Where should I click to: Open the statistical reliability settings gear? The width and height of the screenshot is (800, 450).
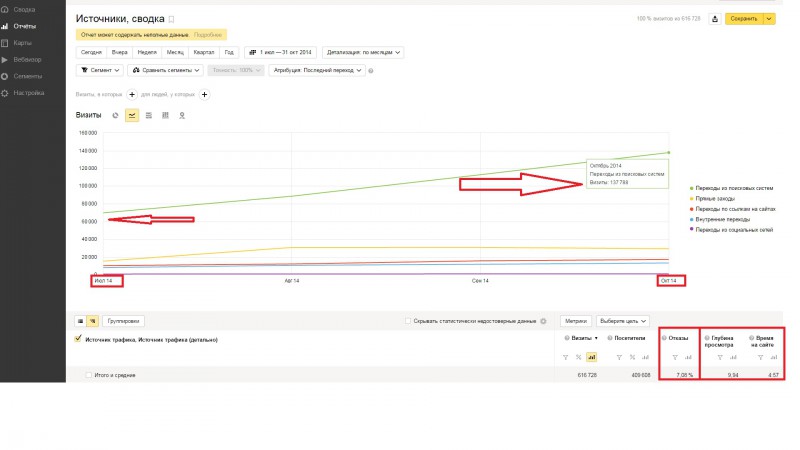click(543, 321)
